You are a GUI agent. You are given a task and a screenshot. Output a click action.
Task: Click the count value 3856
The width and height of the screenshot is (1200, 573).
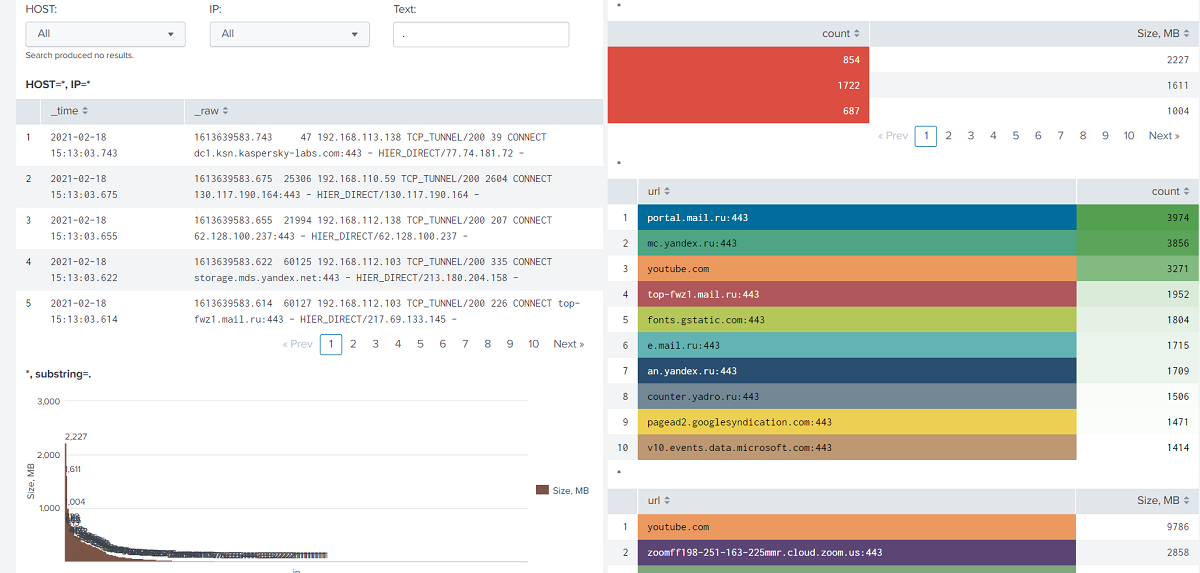[x=1177, y=243]
